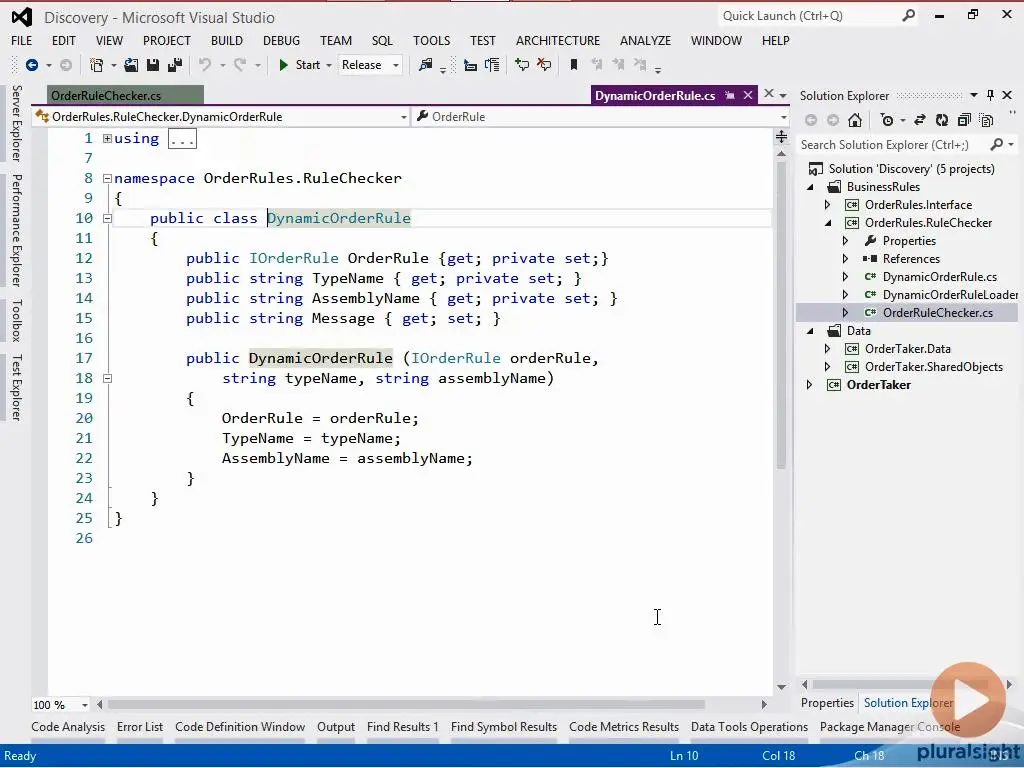Open the BUILD menu

(x=226, y=41)
